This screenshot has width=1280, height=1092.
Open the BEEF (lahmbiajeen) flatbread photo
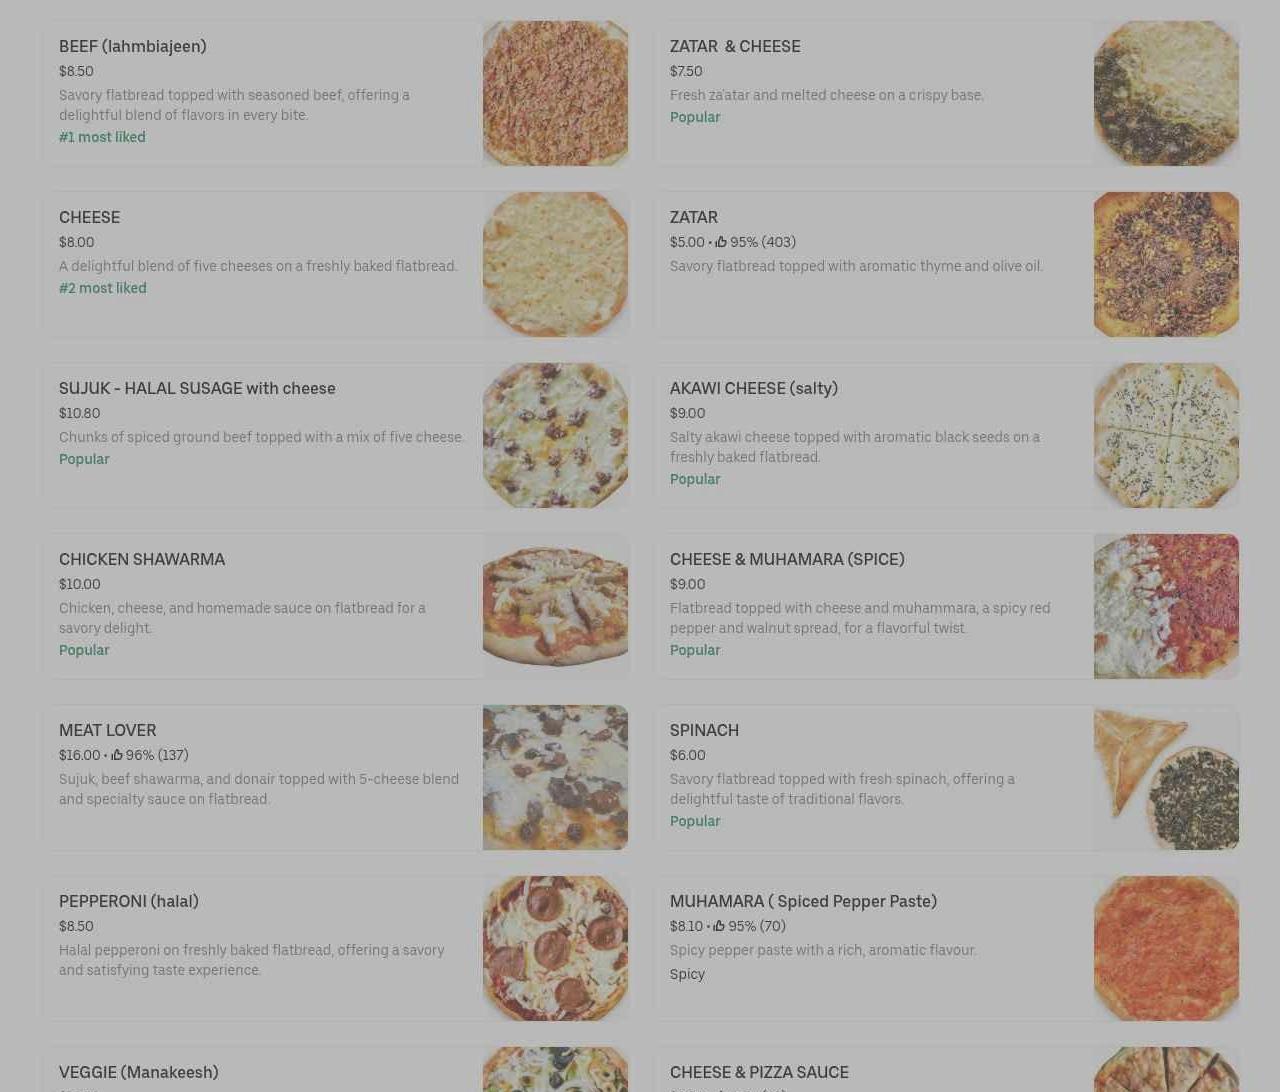point(555,93)
